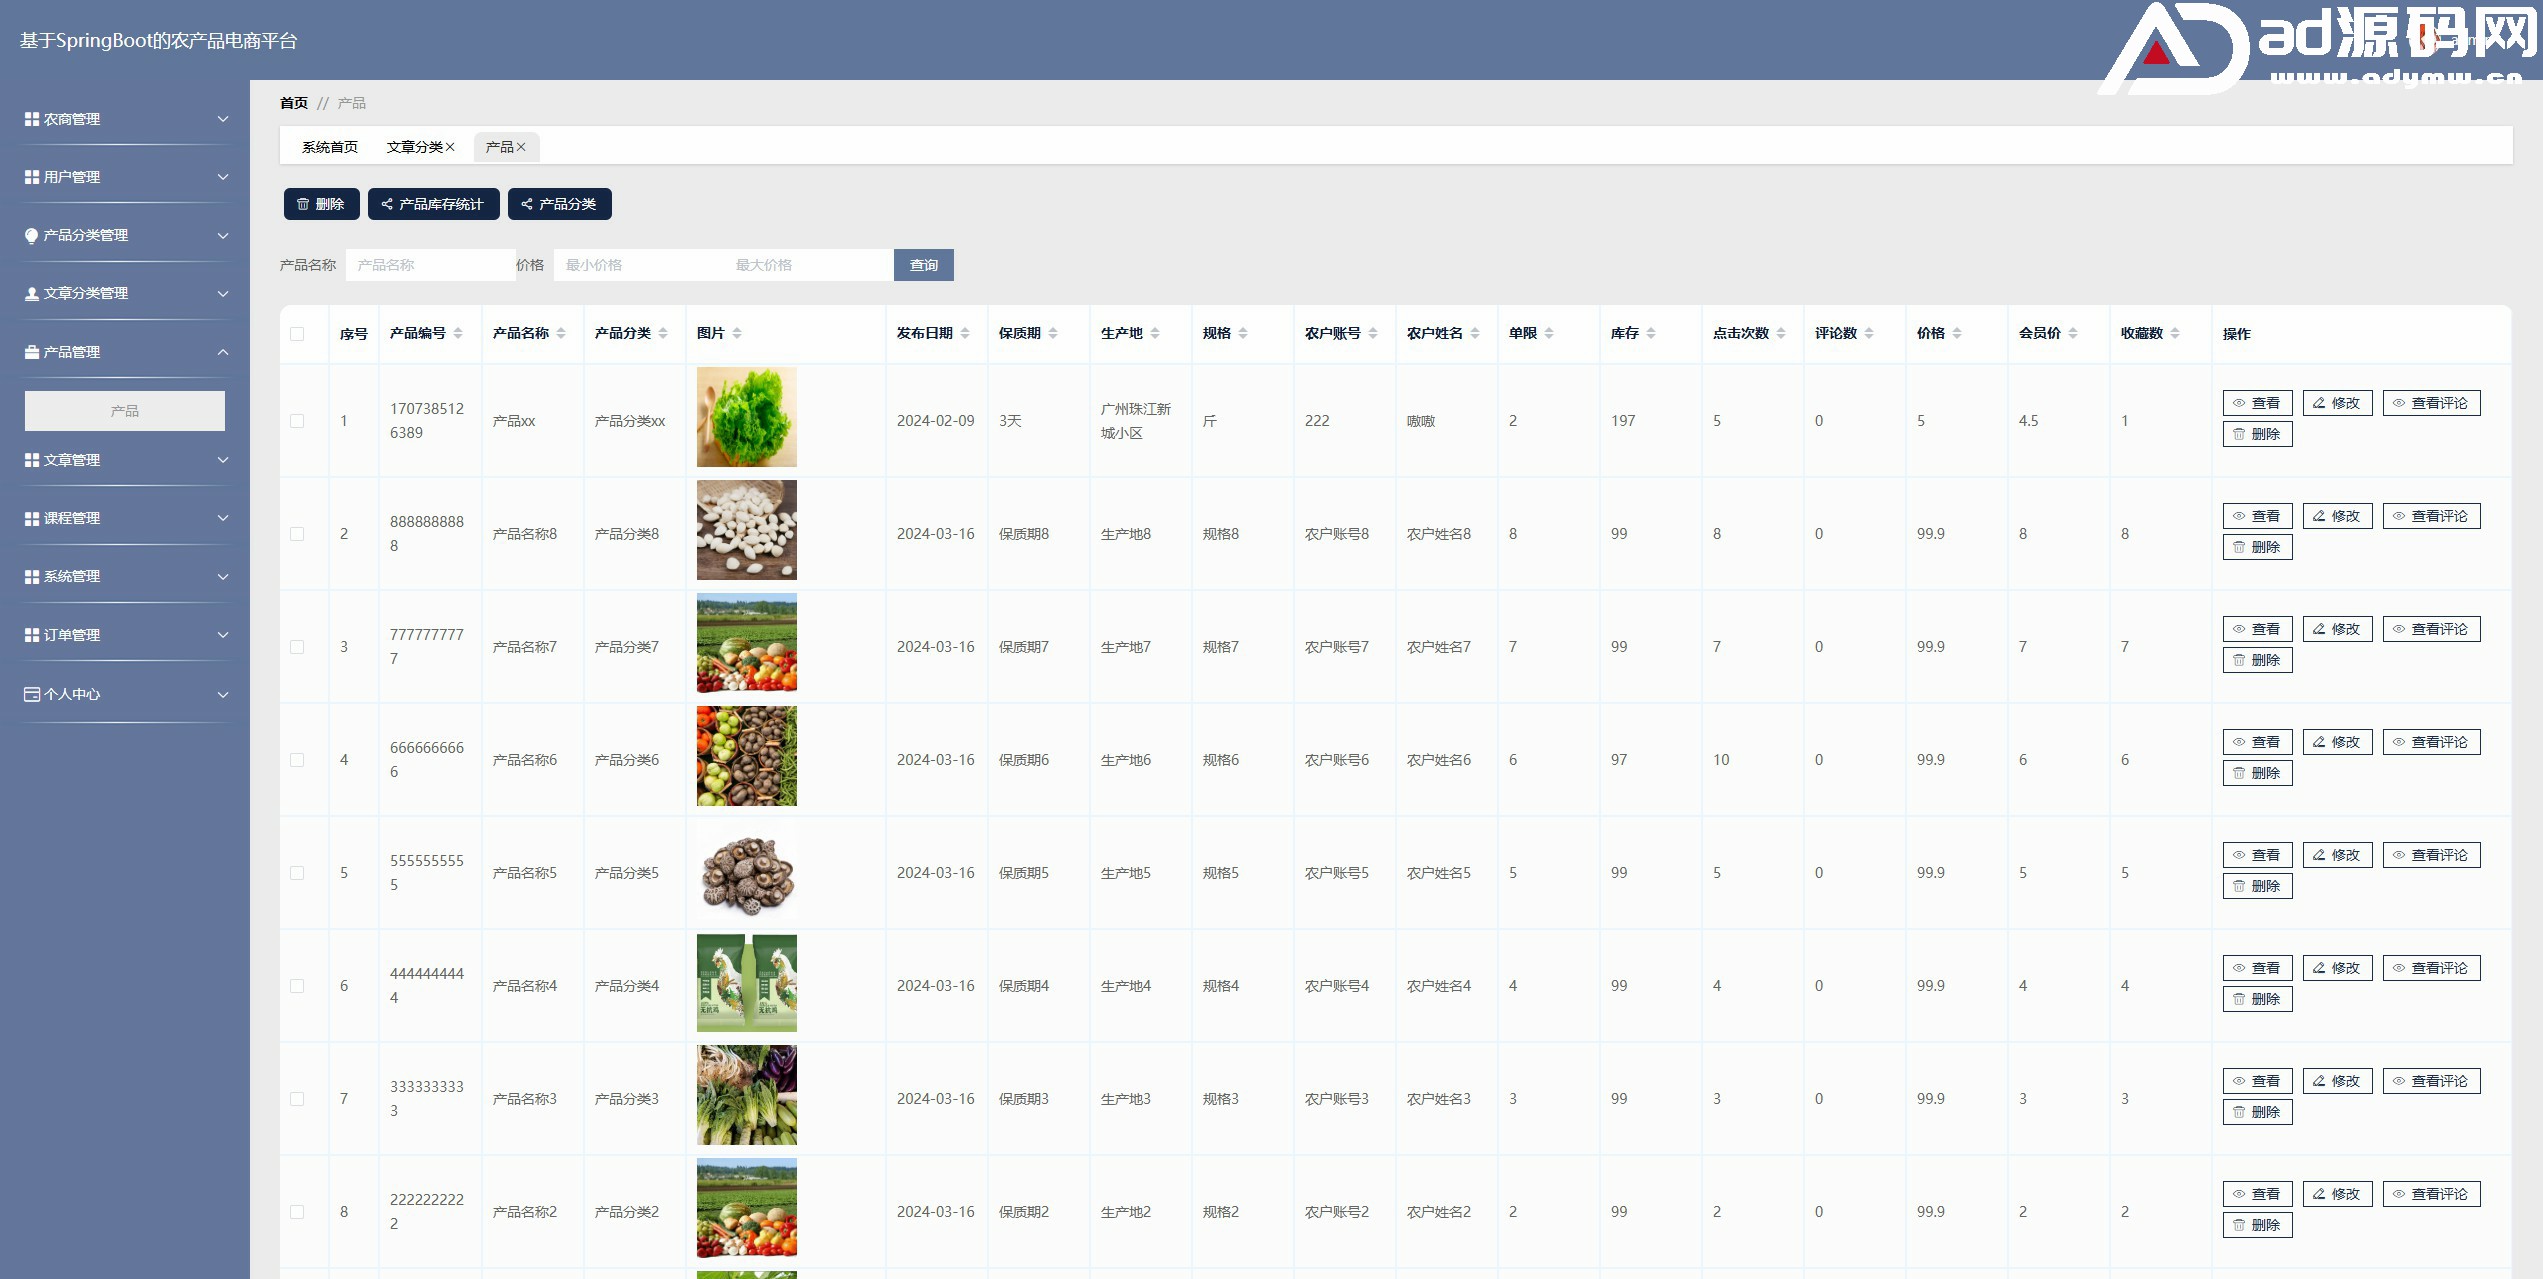Screen dimensions: 2543x1279
Task: Click the 查询 search button
Action: point(923,265)
